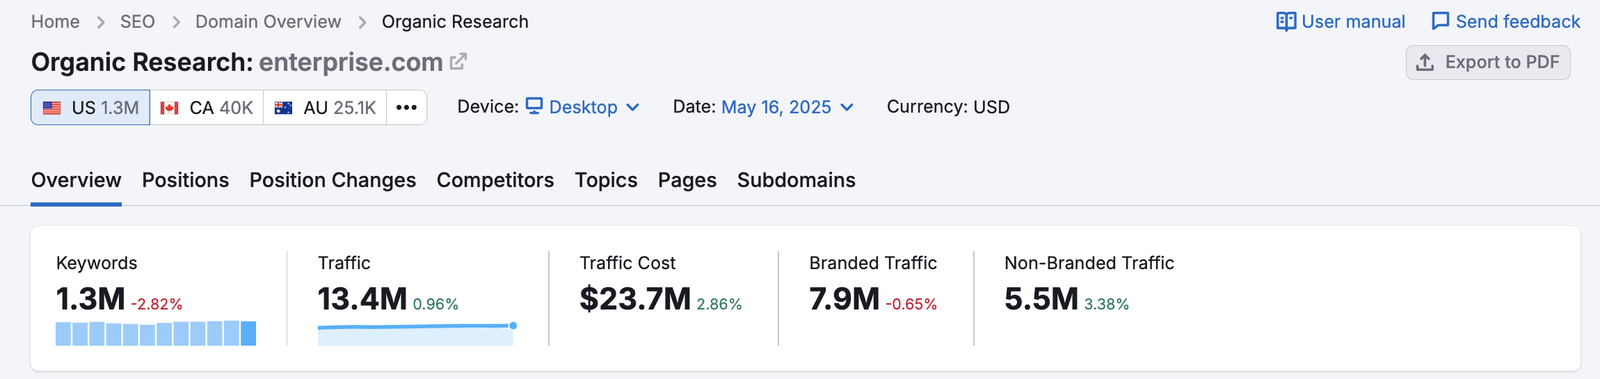This screenshot has width=1600, height=379.
Task: Select the Australia flag database AU 25.1K
Action: coord(325,107)
